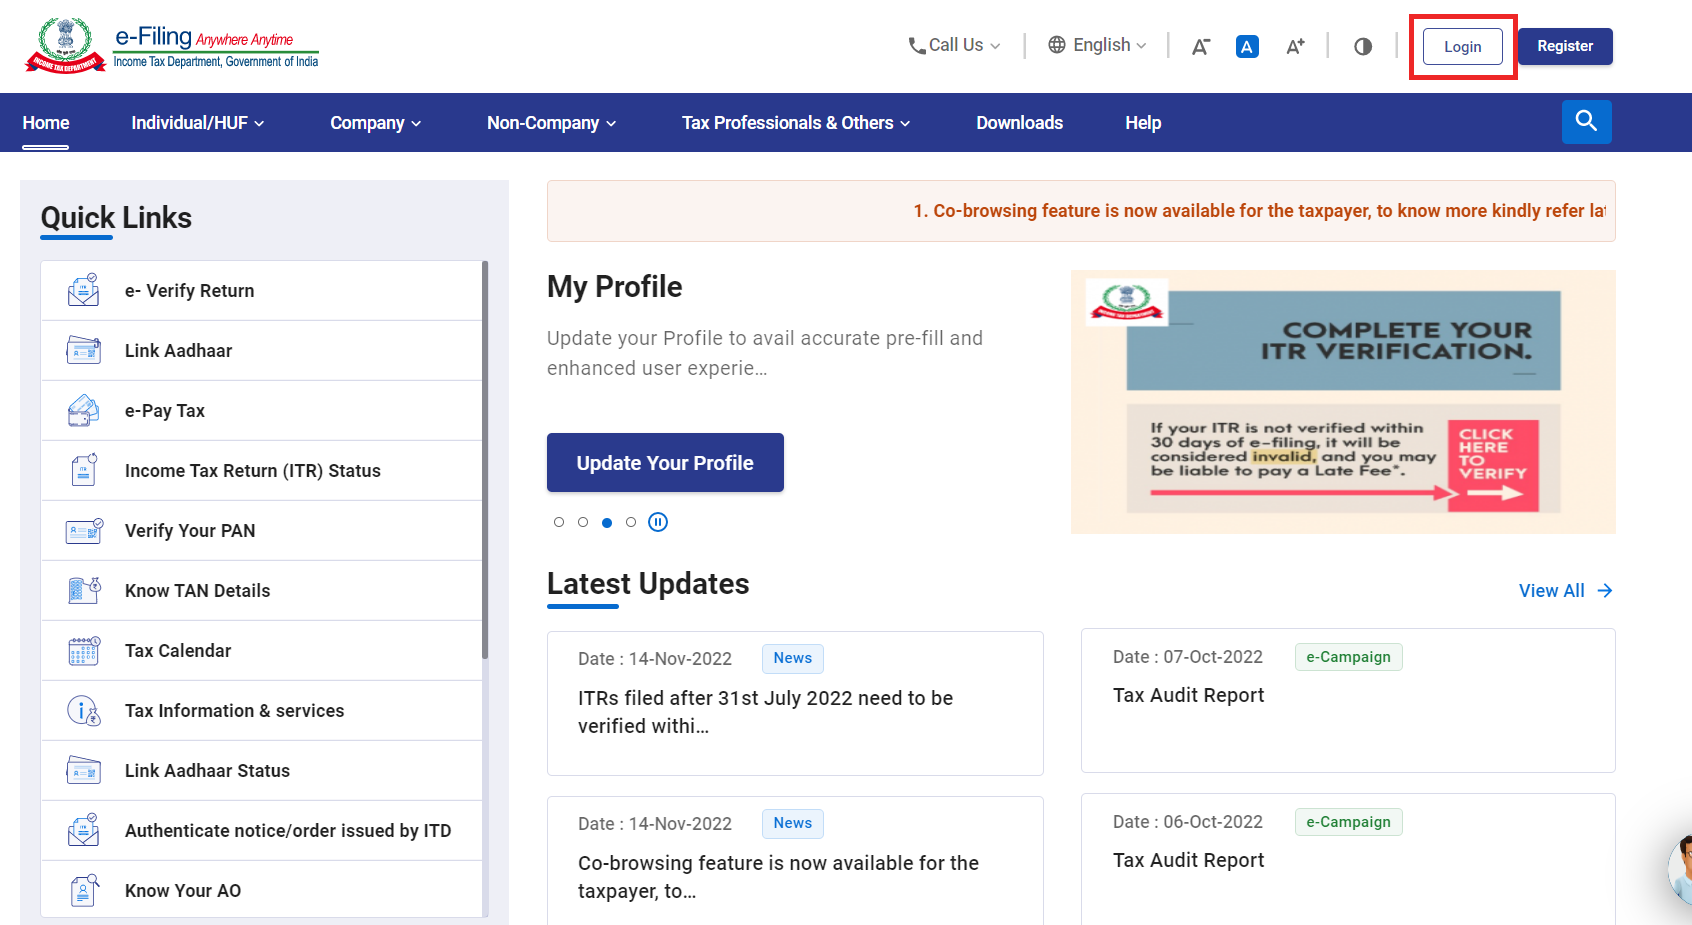Image resolution: width=1692 pixels, height=925 pixels.
Task: Open the e-Pay Tax quick link
Action: 262,411
